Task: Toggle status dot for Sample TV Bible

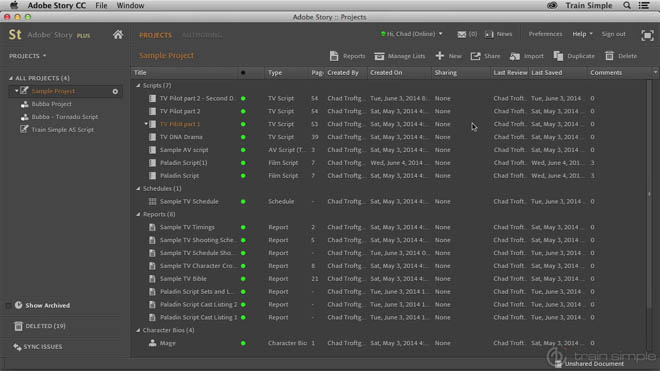Action: coord(243,279)
